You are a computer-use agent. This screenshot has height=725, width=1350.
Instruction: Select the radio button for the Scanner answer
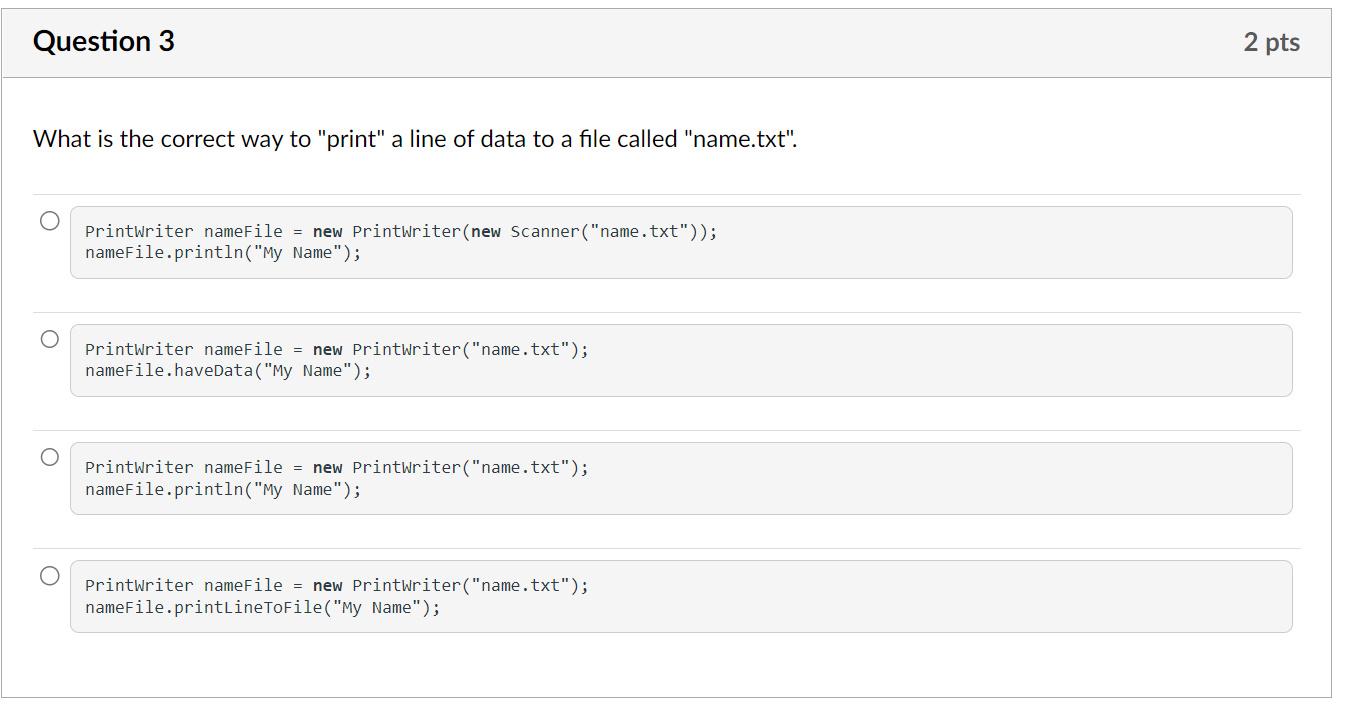pos(50,221)
